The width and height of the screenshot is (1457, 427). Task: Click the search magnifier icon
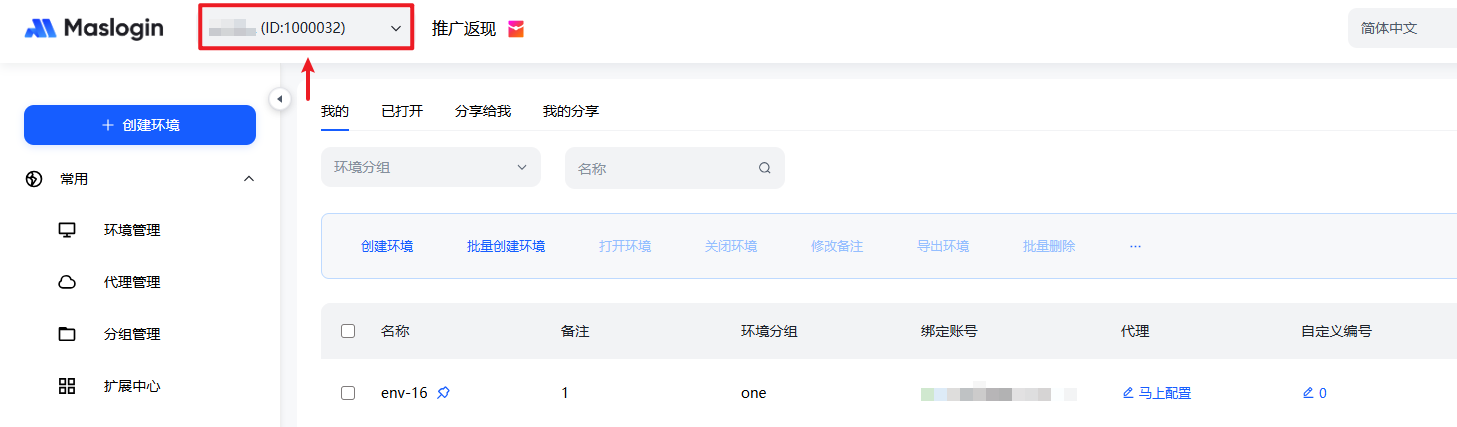(765, 168)
